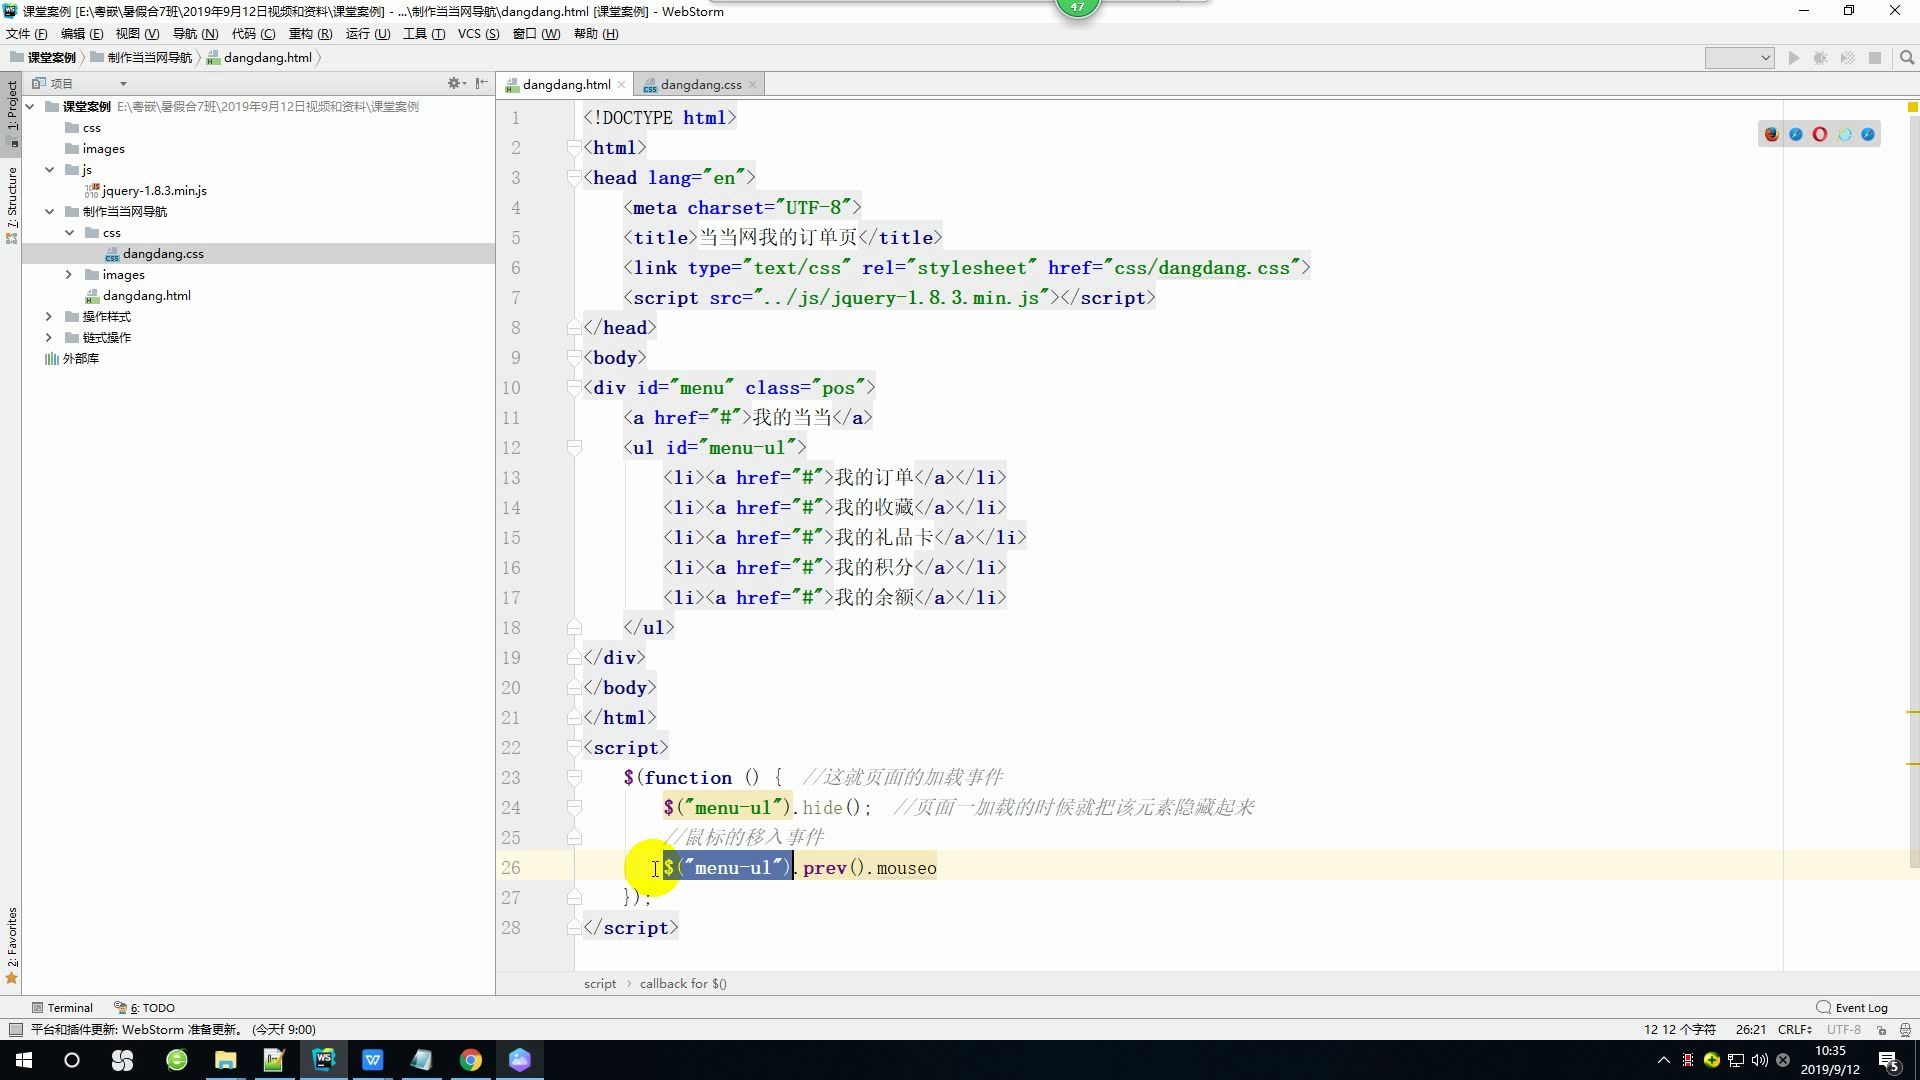The image size is (1920, 1080).
Task: Close the dangdang.html tab
Action: click(x=621, y=85)
